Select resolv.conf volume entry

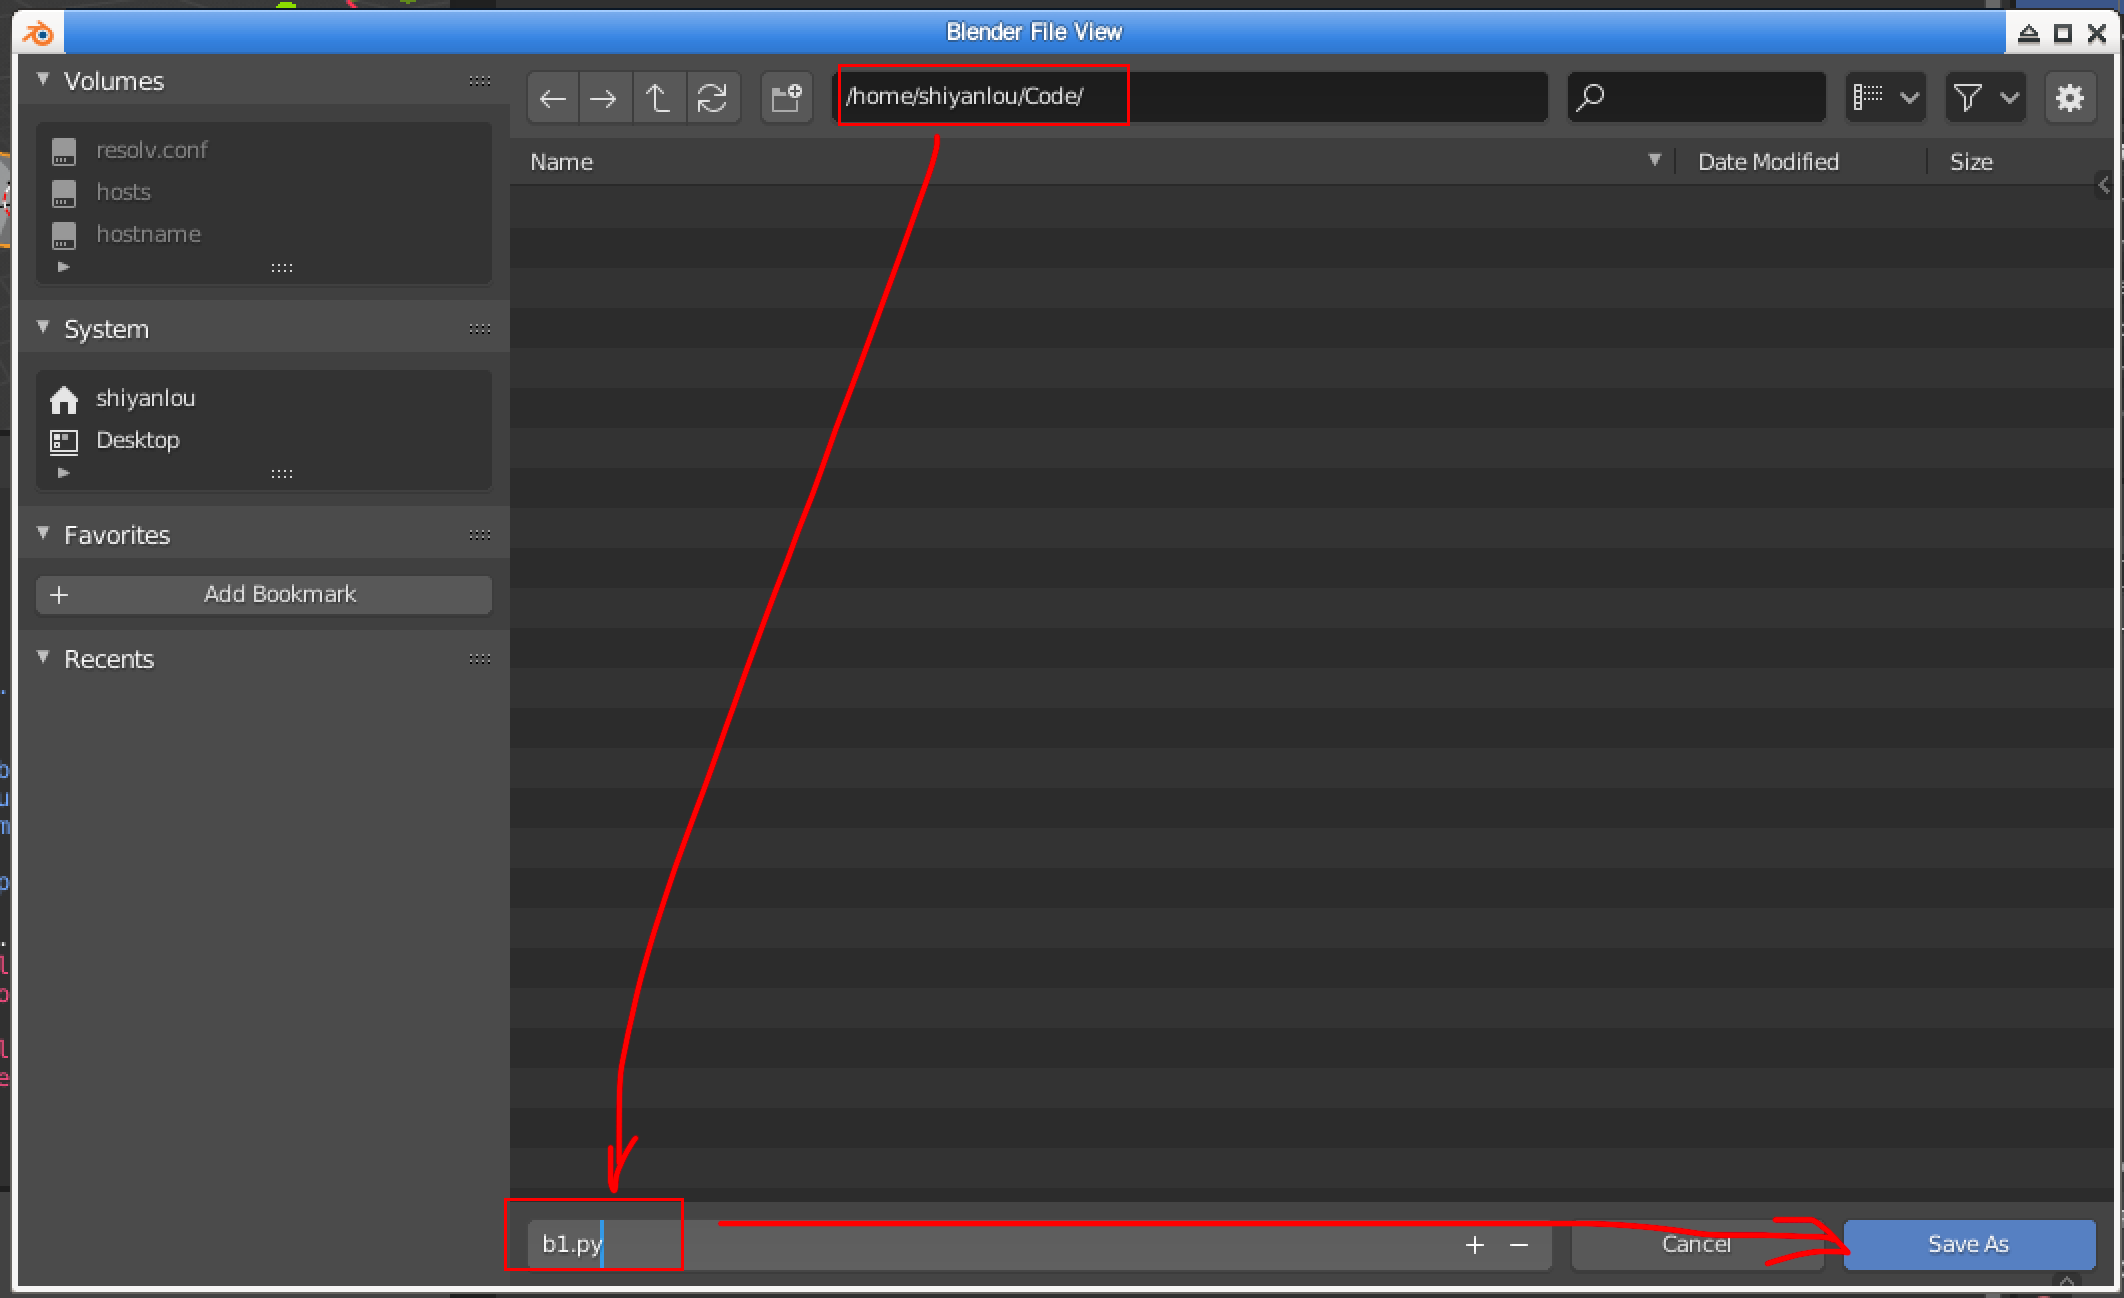(264, 150)
